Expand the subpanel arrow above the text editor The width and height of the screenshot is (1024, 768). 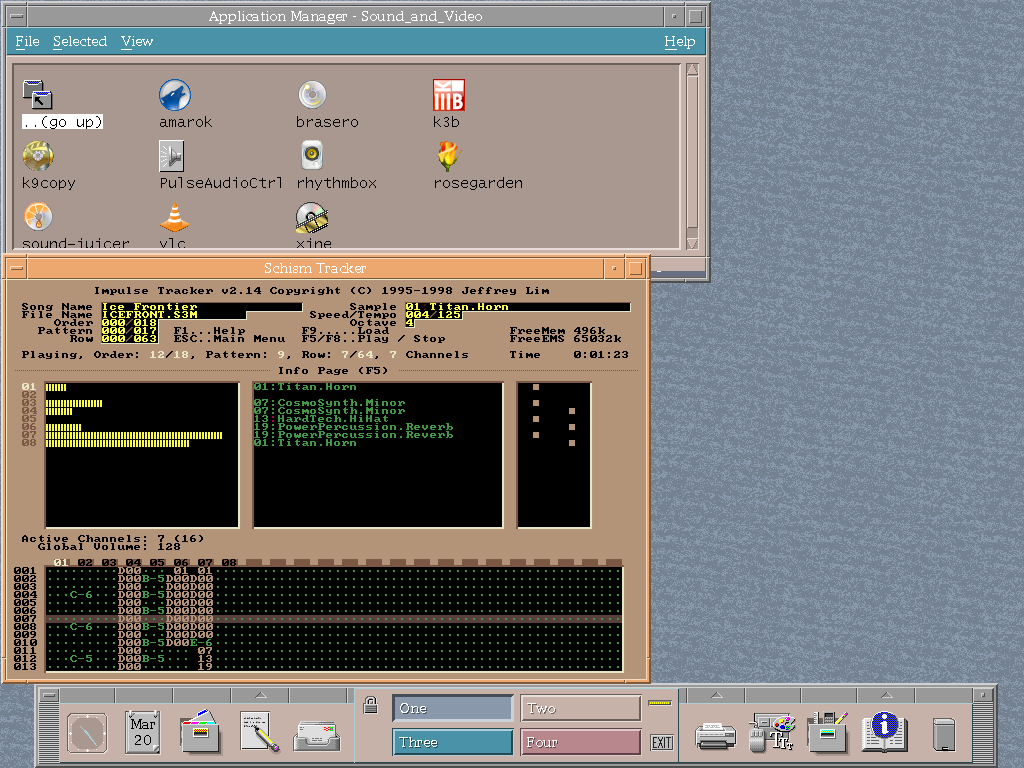pos(261,695)
